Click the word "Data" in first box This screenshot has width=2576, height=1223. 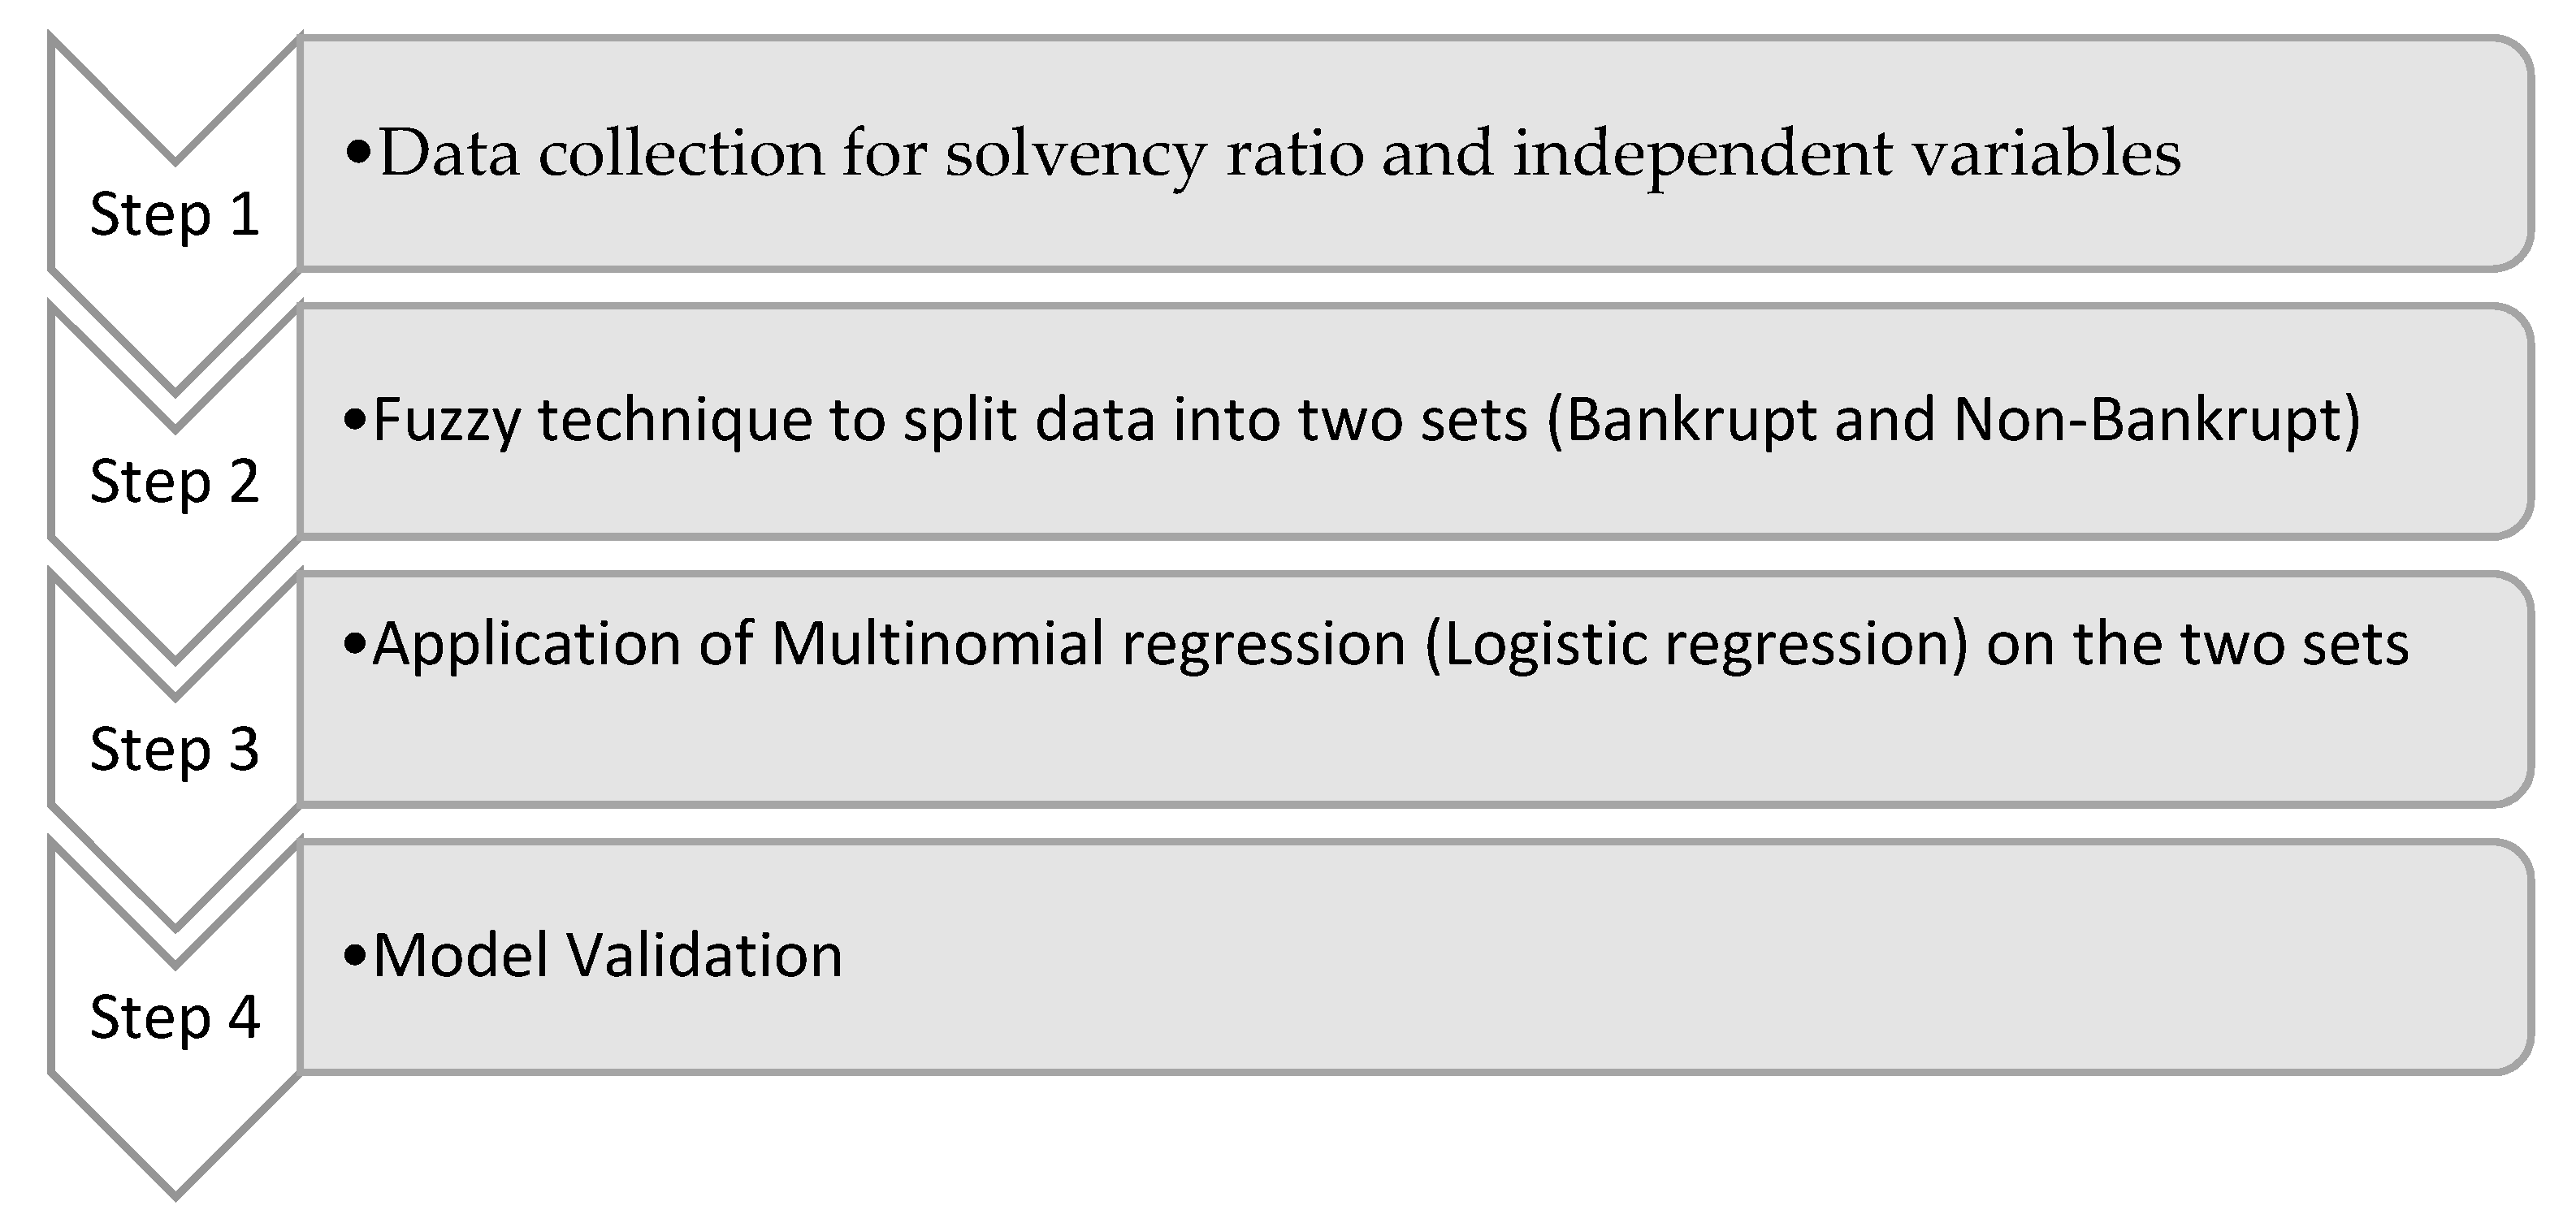pyautogui.click(x=449, y=154)
